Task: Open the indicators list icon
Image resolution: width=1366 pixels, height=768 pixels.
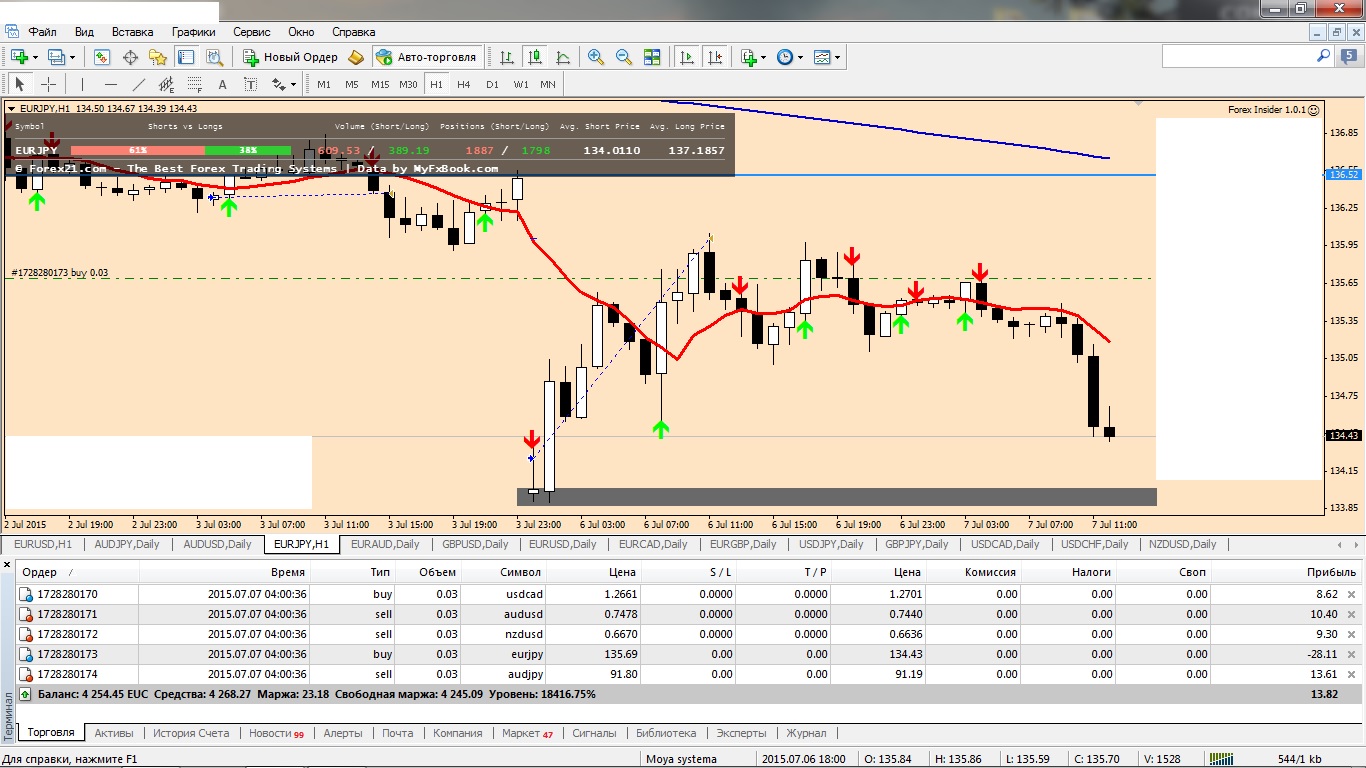Action: 748,57
